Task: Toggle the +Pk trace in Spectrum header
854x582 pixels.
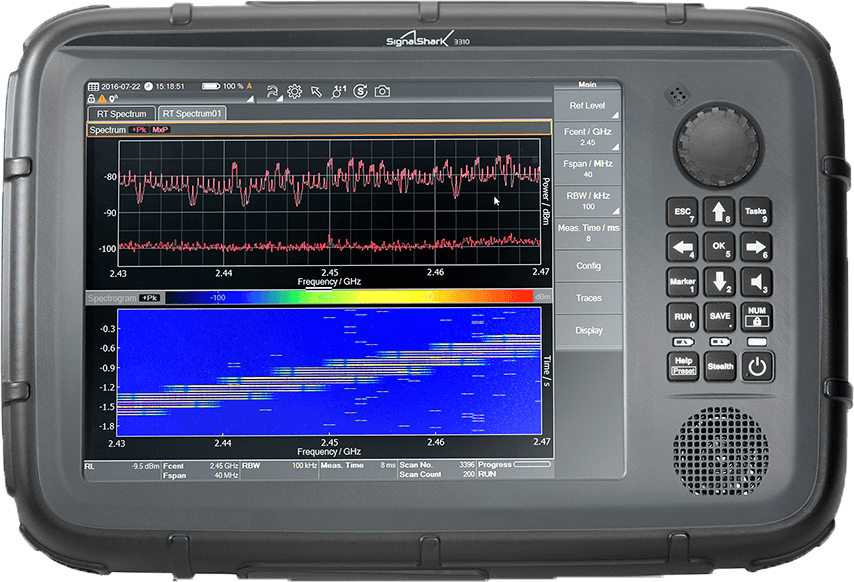Action: click(x=139, y=130)
